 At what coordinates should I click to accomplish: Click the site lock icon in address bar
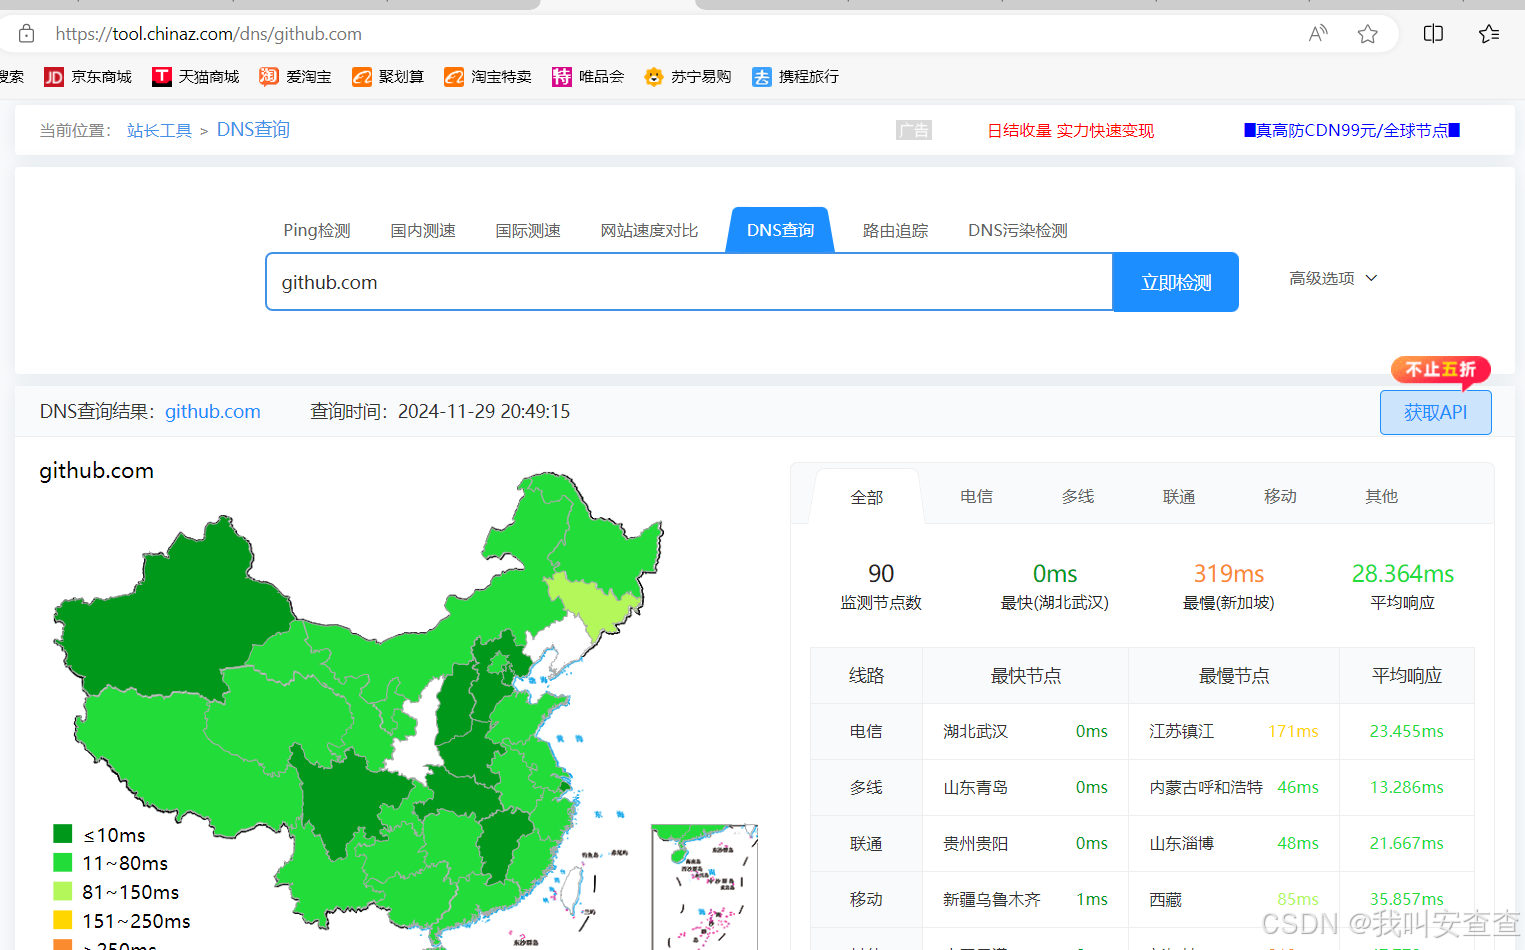(x=26, y=33)
